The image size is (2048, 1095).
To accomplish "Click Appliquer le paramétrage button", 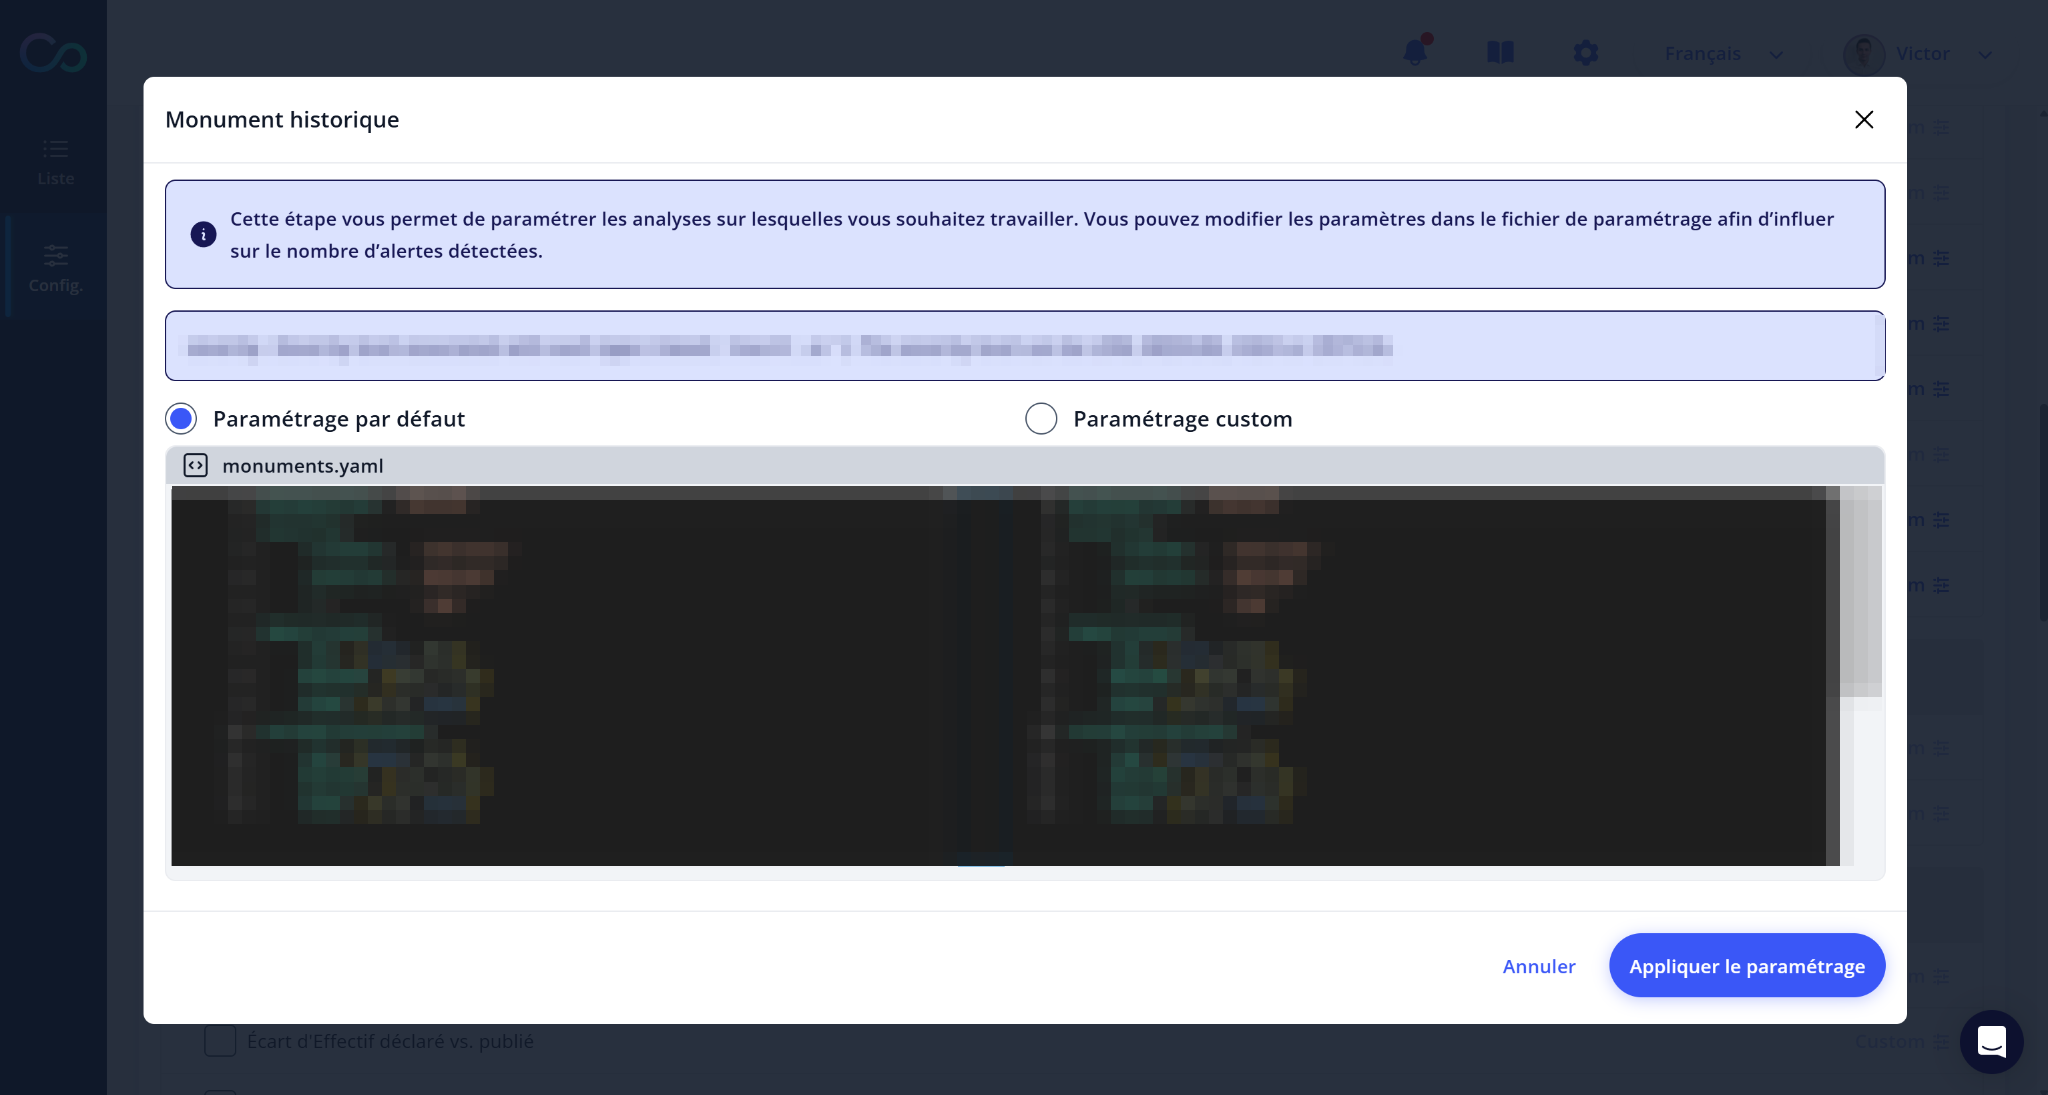I will 1746,966.
